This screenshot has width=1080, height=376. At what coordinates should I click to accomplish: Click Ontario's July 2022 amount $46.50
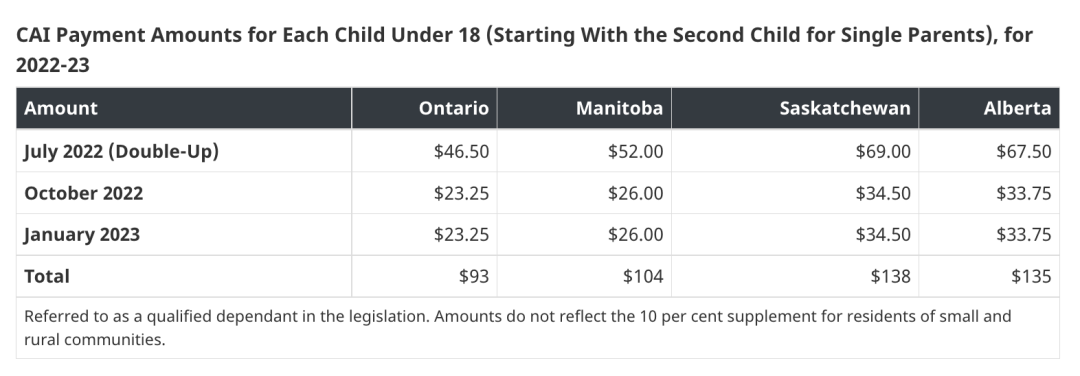pos(461,151)
